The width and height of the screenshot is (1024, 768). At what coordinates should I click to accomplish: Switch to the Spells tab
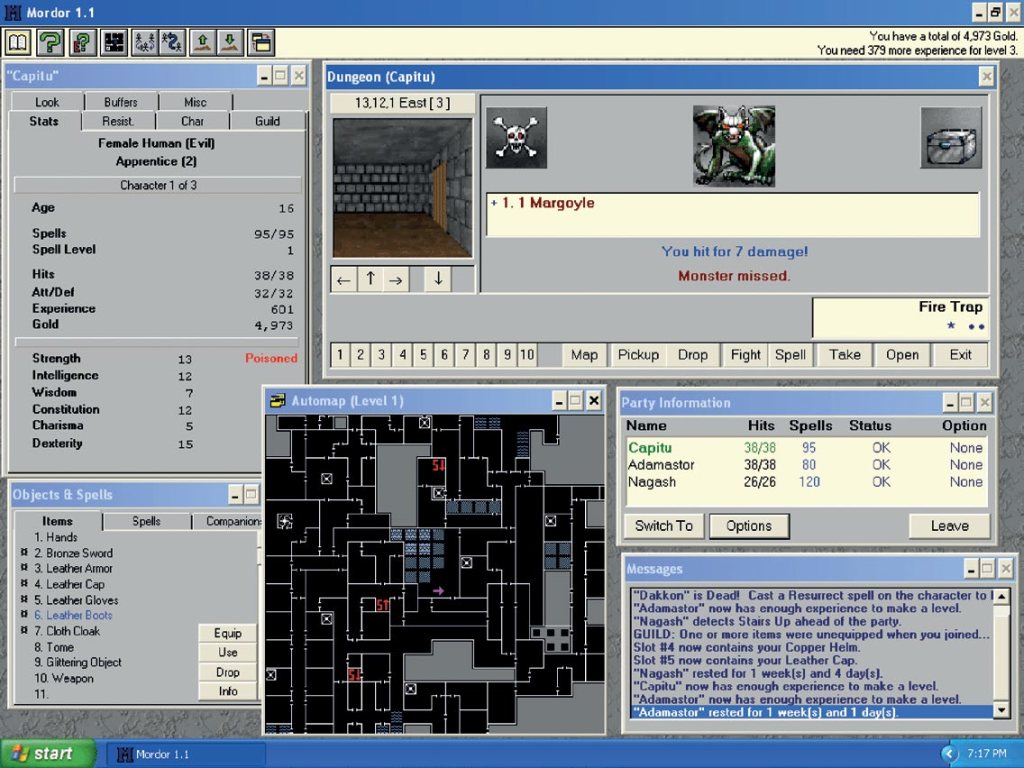click(147, 521)
